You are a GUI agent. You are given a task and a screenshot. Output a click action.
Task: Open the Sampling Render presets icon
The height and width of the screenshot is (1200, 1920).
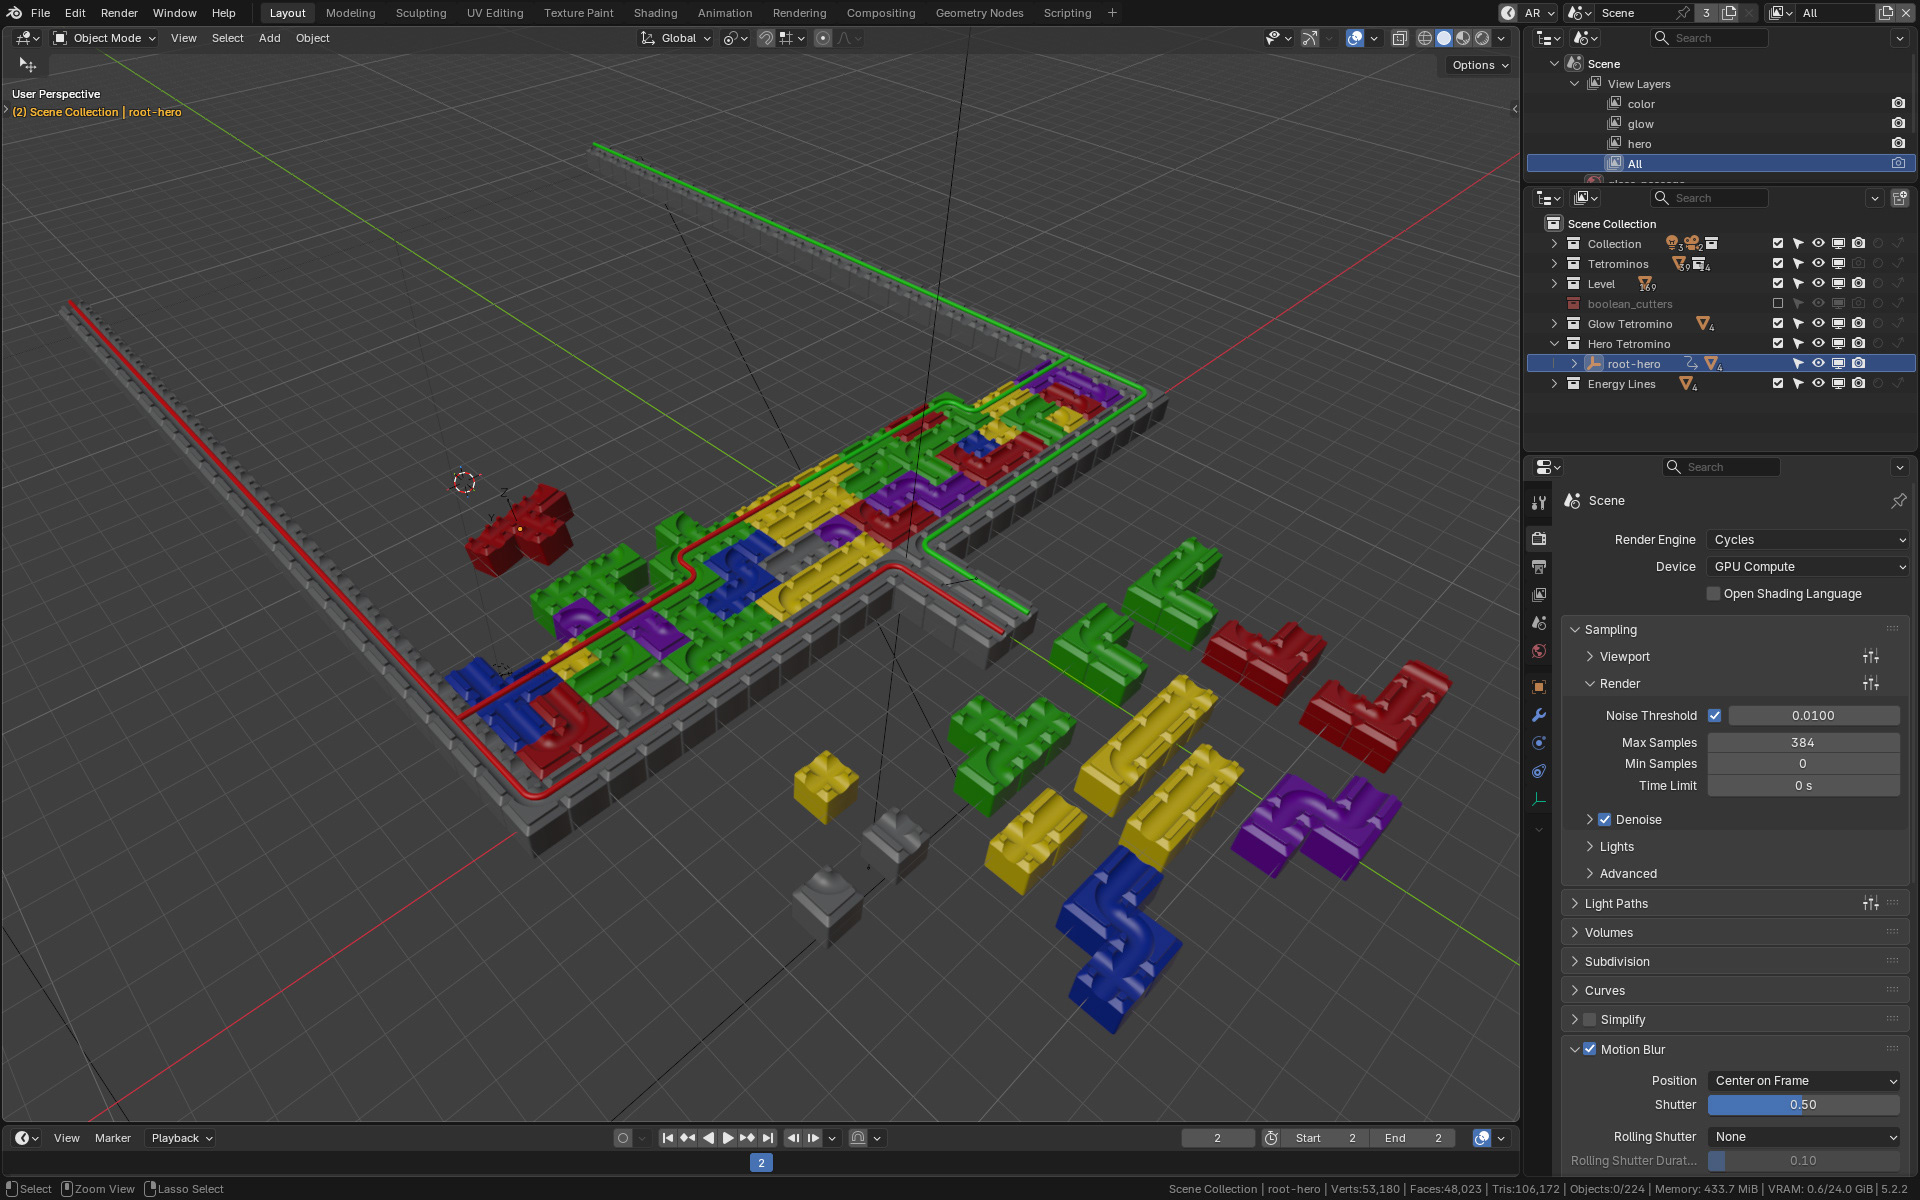pyautogui.click(x=1871, y=684)
